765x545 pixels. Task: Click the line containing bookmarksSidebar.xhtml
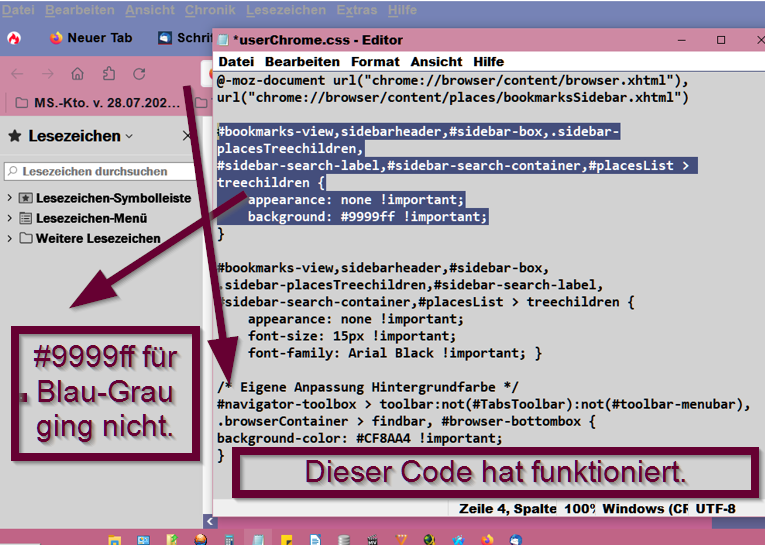[453, 98]
